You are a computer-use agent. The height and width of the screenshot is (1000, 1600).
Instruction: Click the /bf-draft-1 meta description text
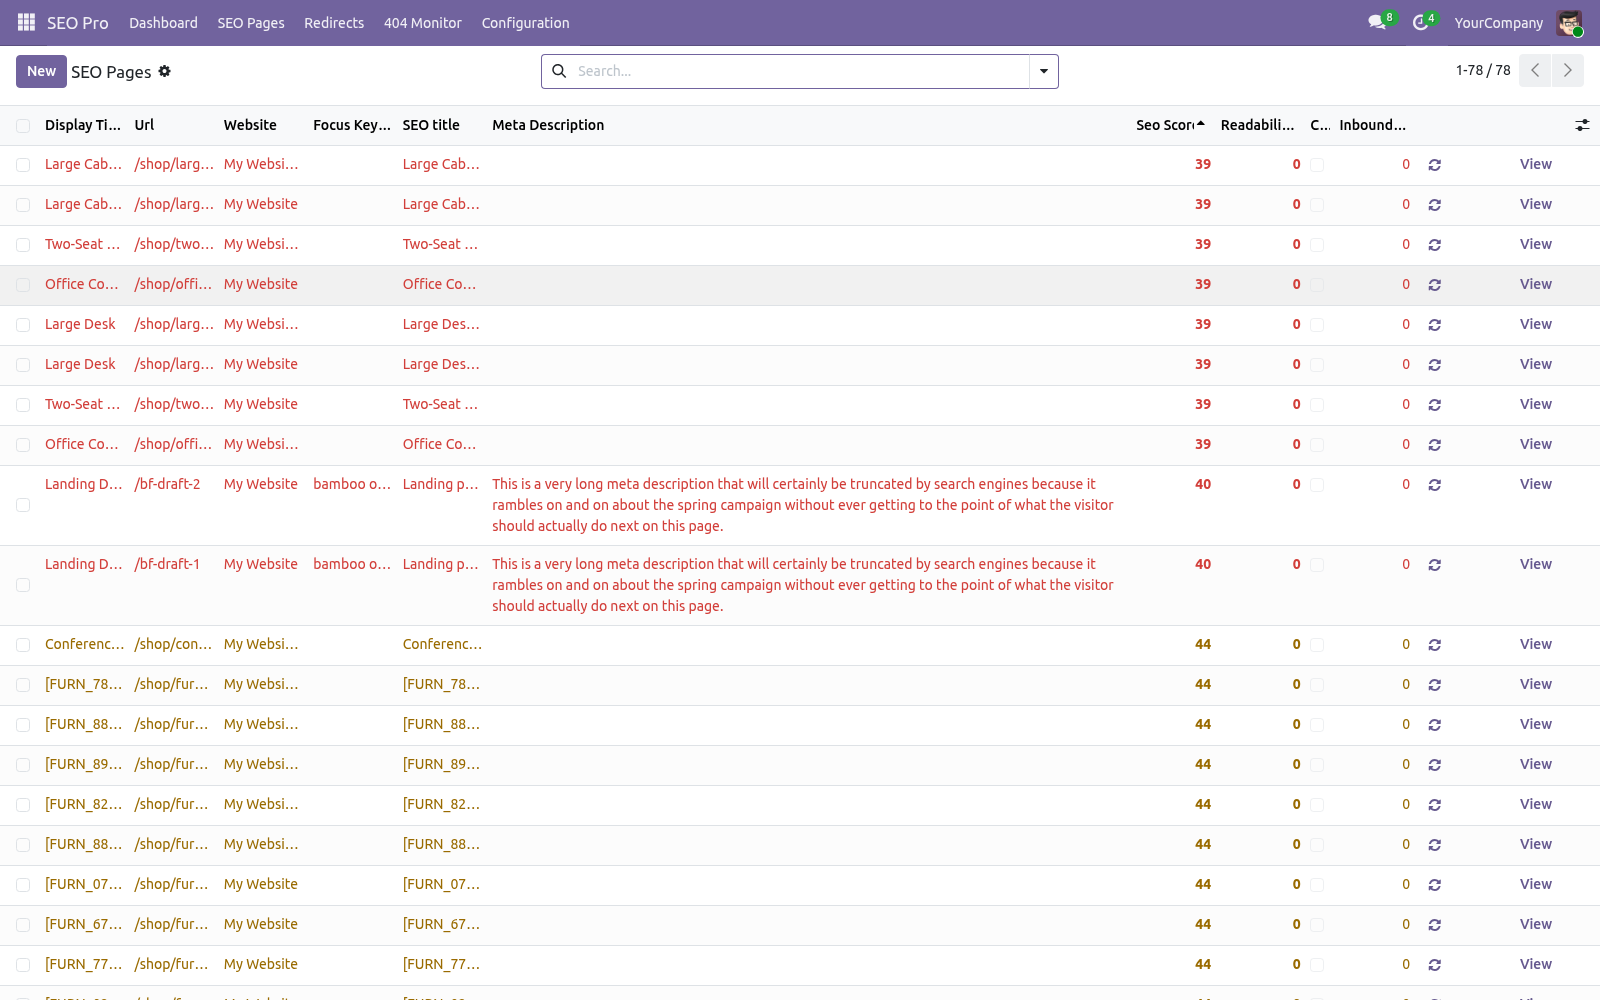(x=803, y=585)
